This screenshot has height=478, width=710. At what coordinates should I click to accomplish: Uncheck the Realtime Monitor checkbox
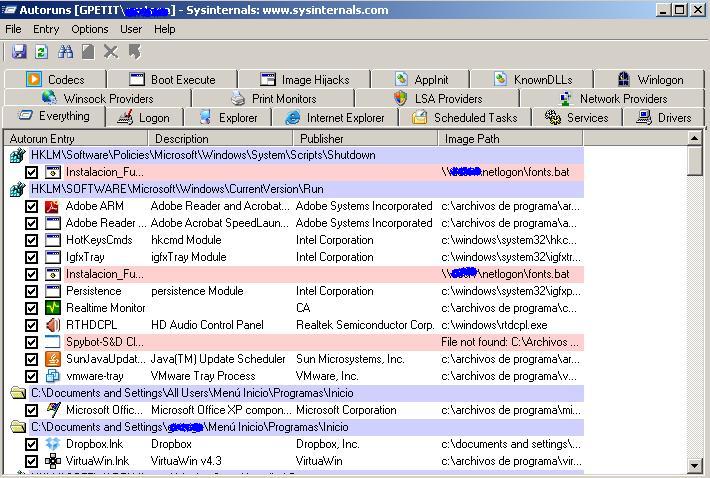pos(31,308)
